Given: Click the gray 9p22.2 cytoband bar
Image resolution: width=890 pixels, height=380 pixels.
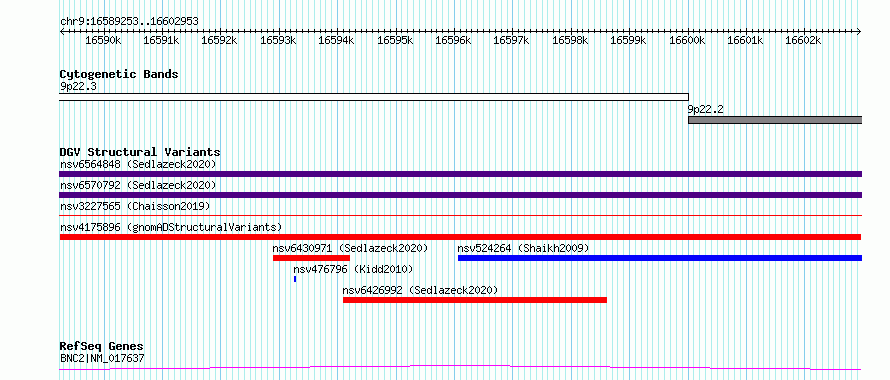Looking at the screenshot, I should (x=775, y=120).
